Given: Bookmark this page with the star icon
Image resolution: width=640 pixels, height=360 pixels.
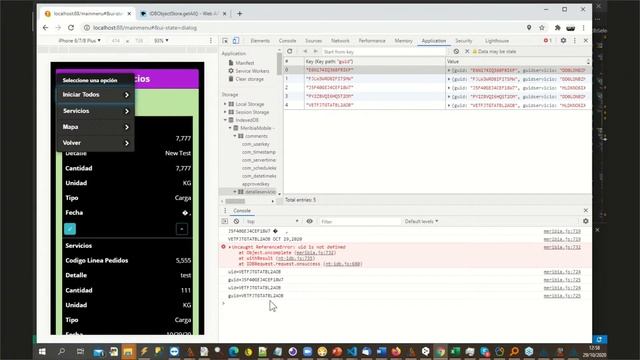Looking at the screenshot, I should point(542,28).
